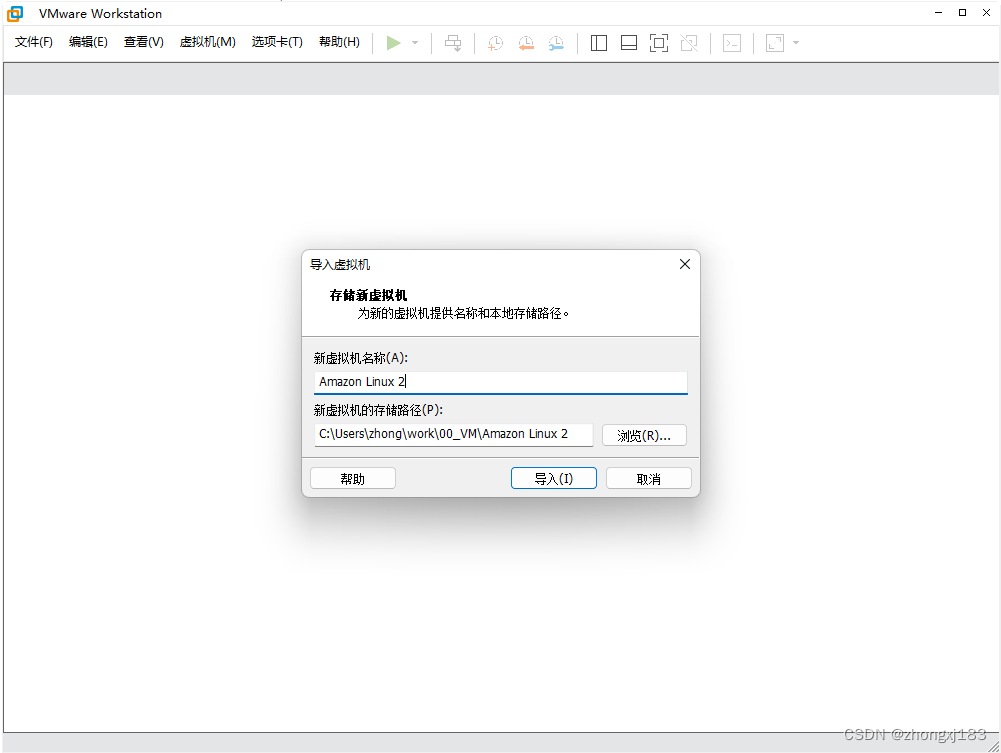The width and height of the screenshot is (1001, 753).
Task: Click the VMware Workstation logo icon
Action: tap(15, 13)
